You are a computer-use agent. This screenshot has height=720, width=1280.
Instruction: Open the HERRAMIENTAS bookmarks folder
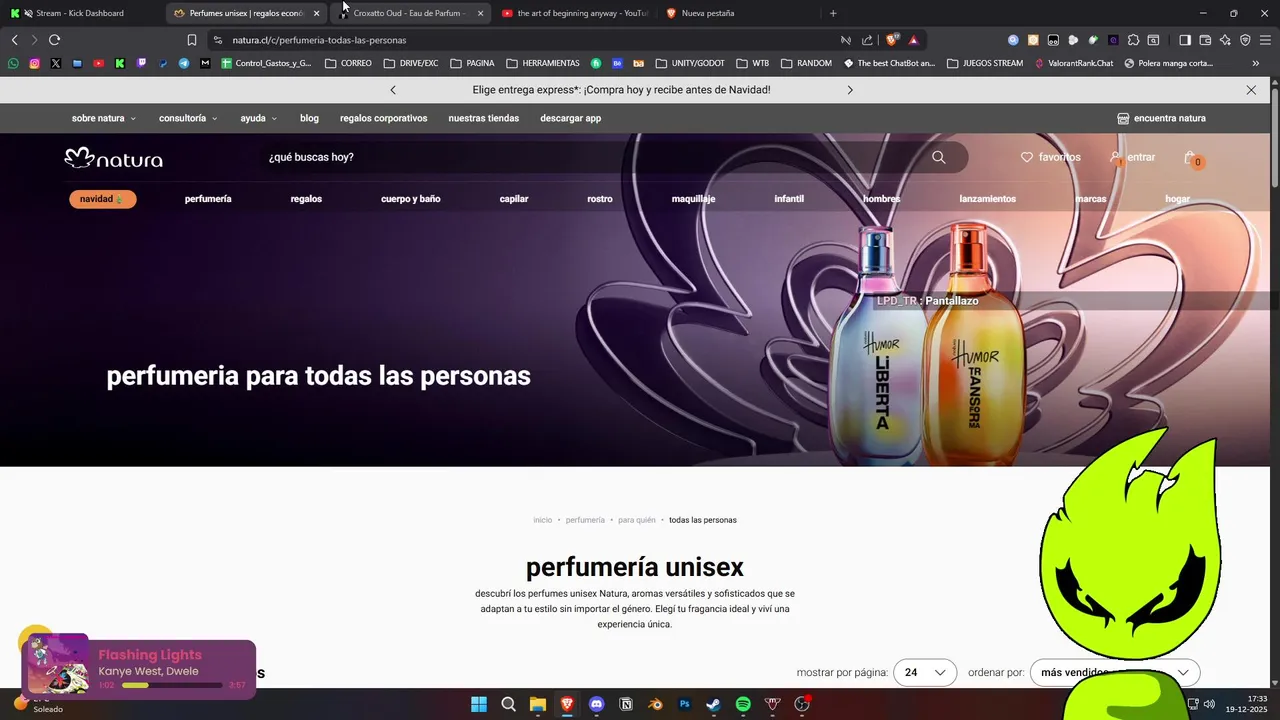pyautogui.click(x=543, y=63)
